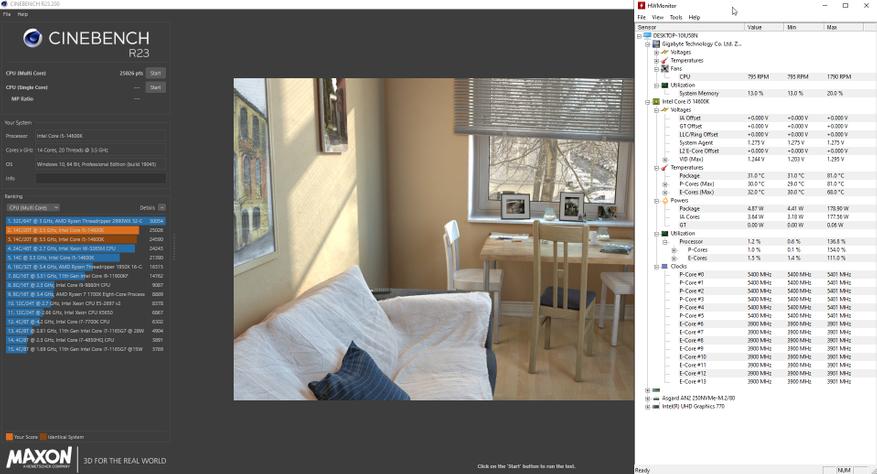Screen dimensions: 877x474
Task: Click the rendered room image in Cinebench
Action: pyautogui.click(x=433, y=239)
